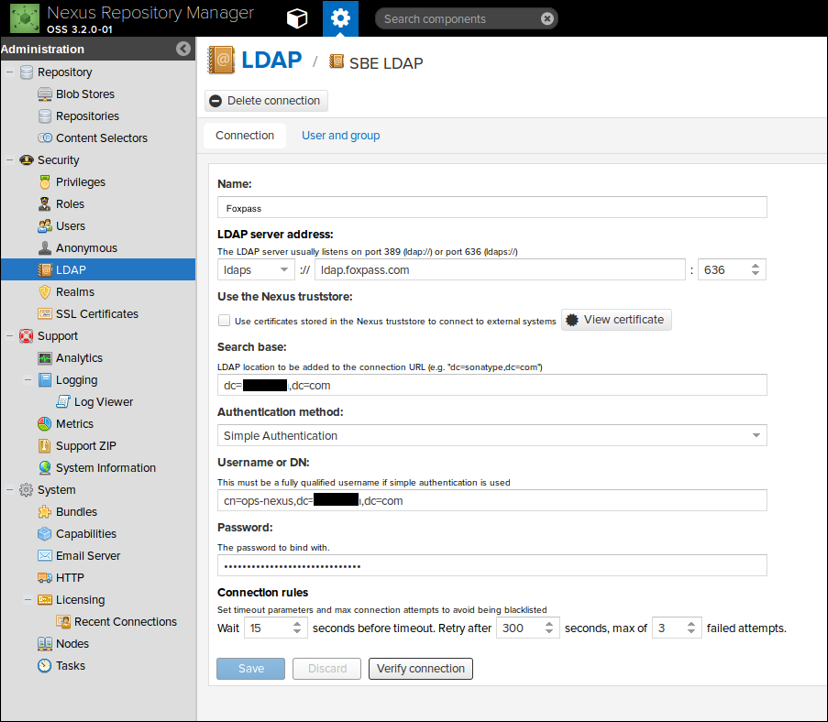Collapse the Logging tree node
Viewport: 828px width, 722px height.
point(27,380)
